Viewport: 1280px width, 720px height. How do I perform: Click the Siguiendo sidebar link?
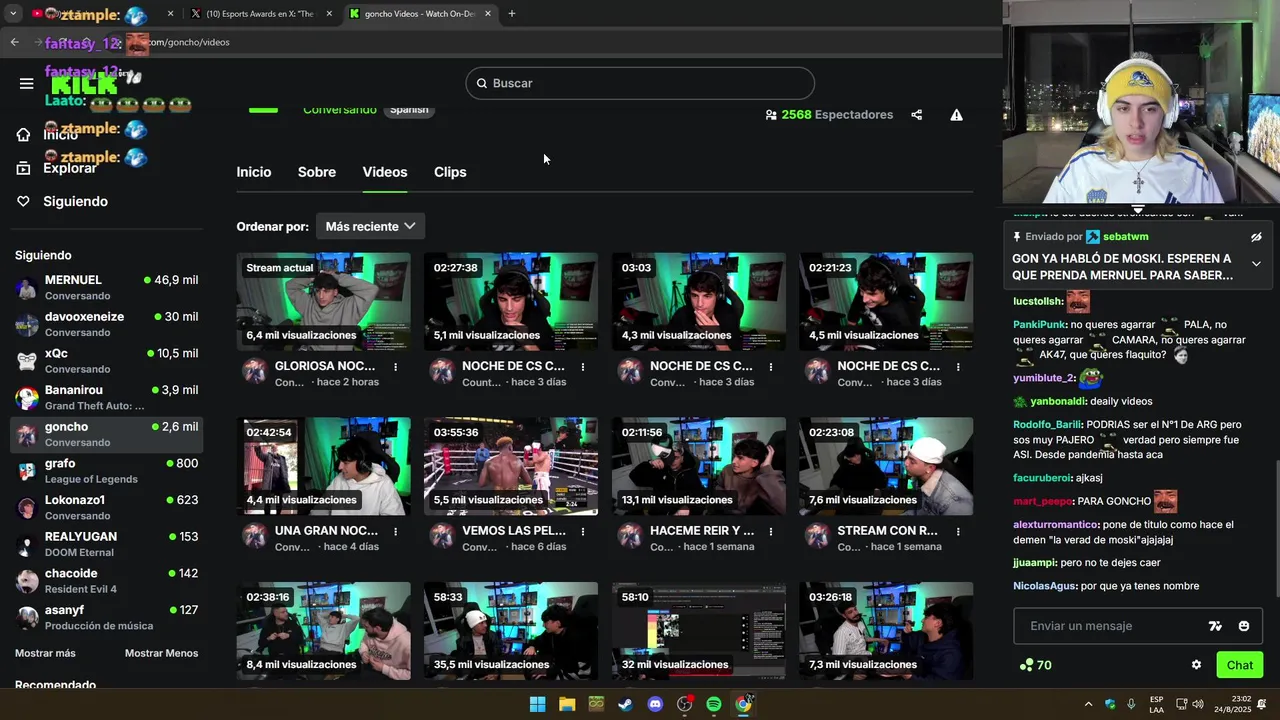click(75, 201)
